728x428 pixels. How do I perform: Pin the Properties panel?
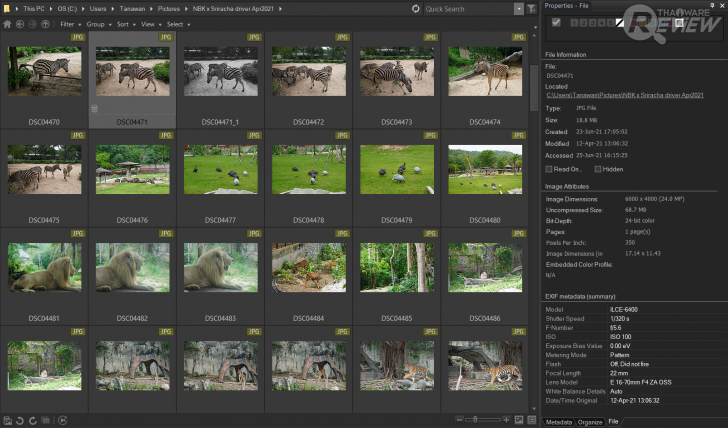[x=711, y=5]
